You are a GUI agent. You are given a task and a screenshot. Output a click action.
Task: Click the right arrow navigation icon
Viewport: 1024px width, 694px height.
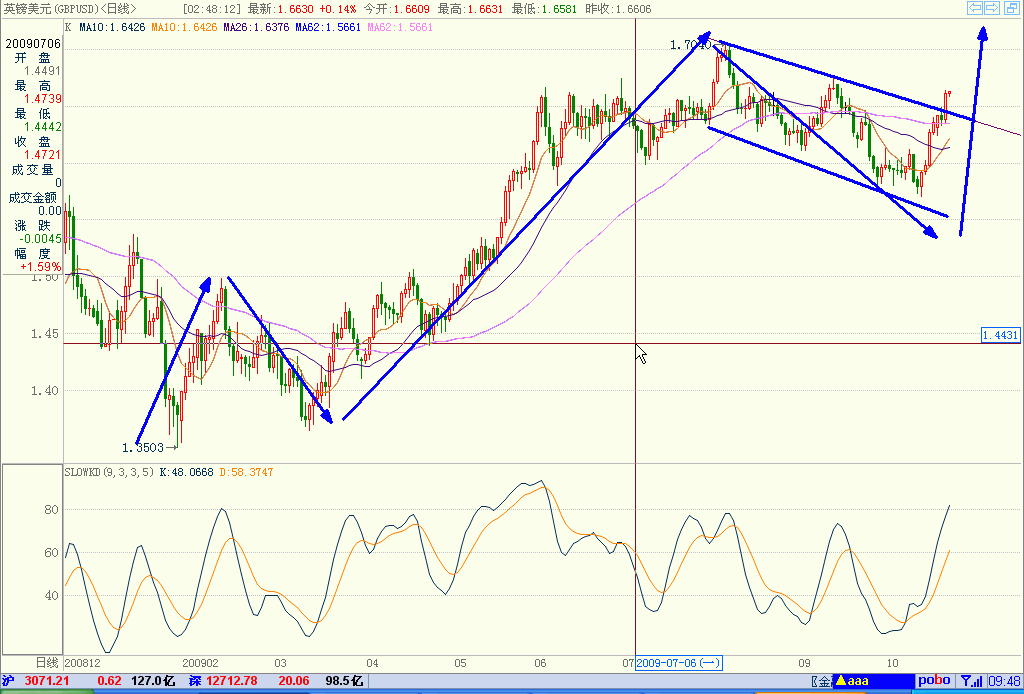click(992, 8)
